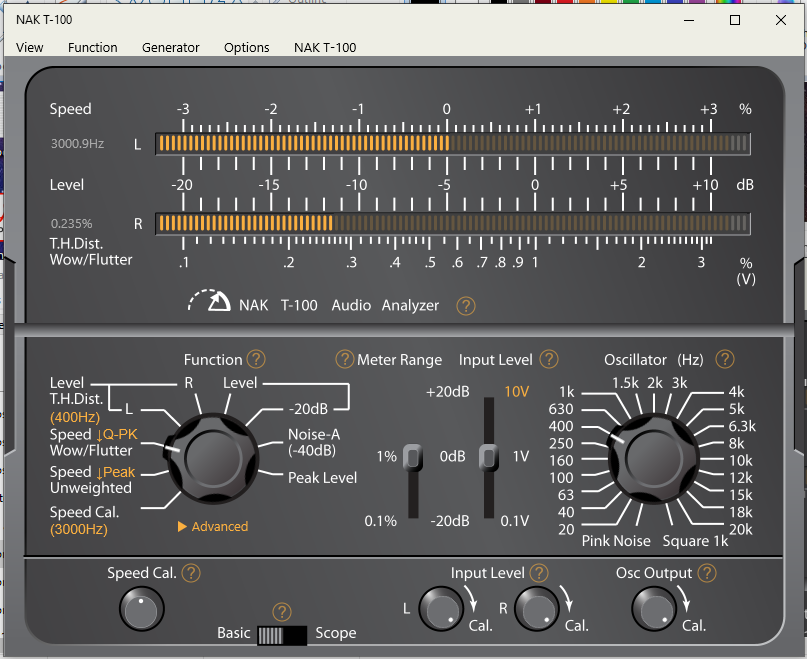Viewport: 807px width, 659px height.
Task: Select Speed Q-PK Wow/Flutter function
Action: click(x=93, y=442)
